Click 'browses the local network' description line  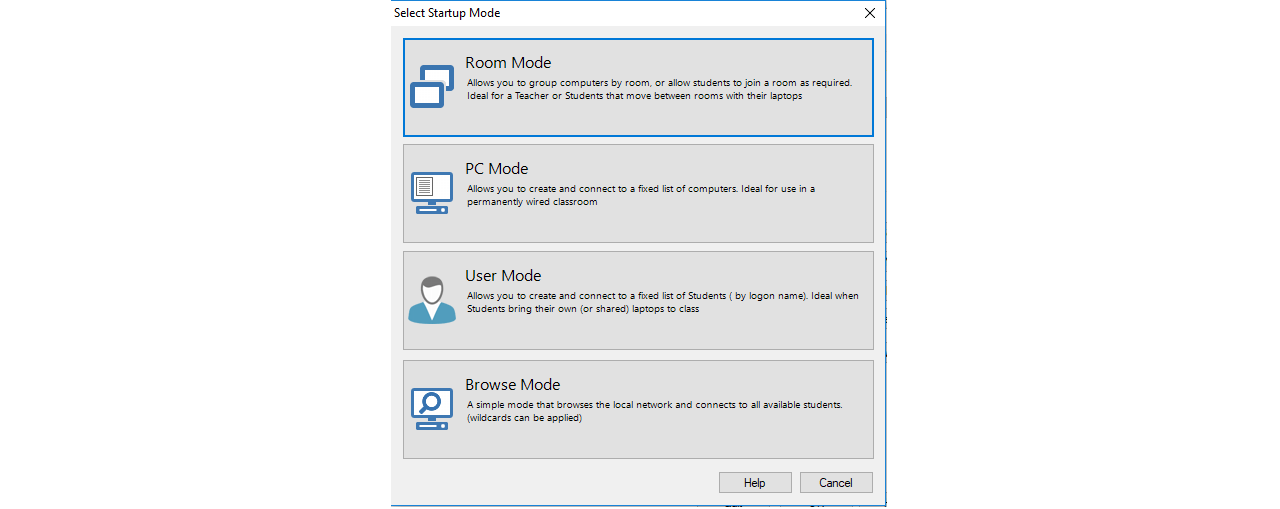pyautogui.click(x=655, y=405)
